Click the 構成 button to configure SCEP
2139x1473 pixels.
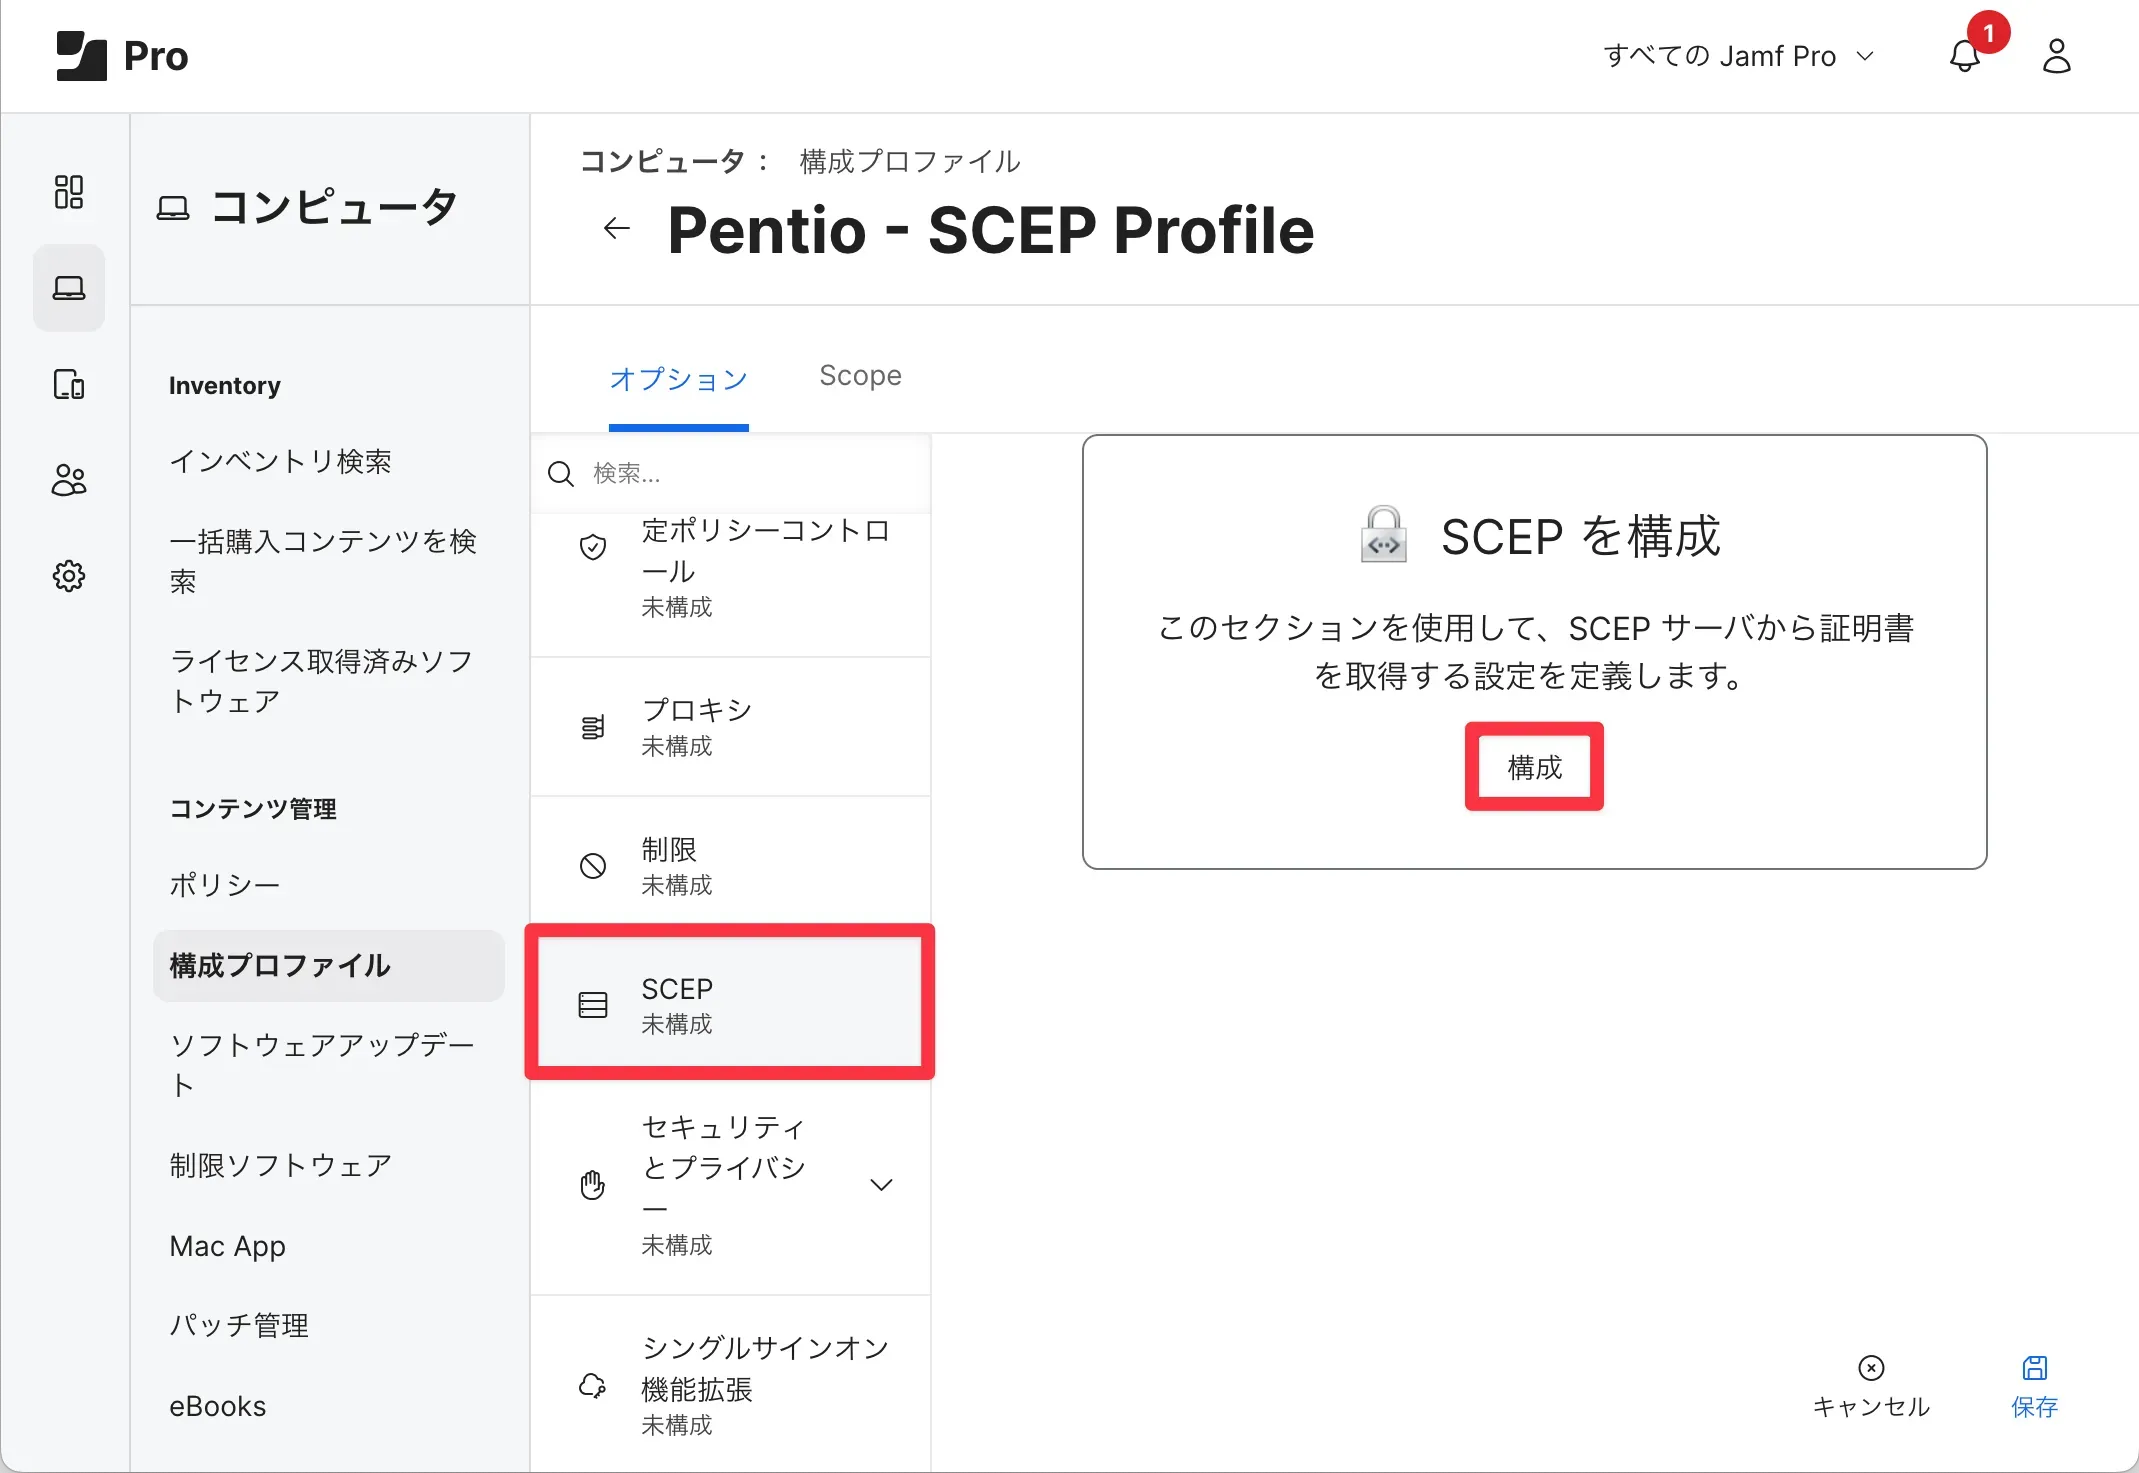[1534, 767]
